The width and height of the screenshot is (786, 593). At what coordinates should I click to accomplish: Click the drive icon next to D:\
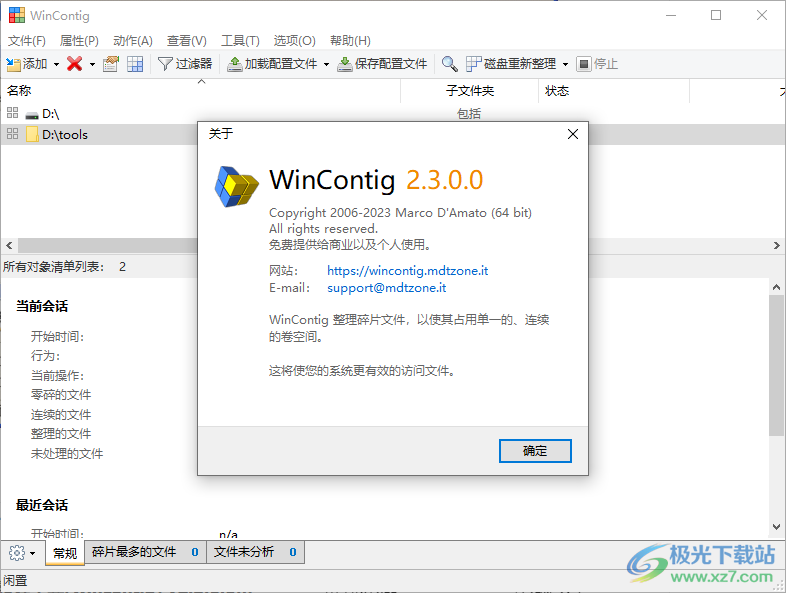32,115
